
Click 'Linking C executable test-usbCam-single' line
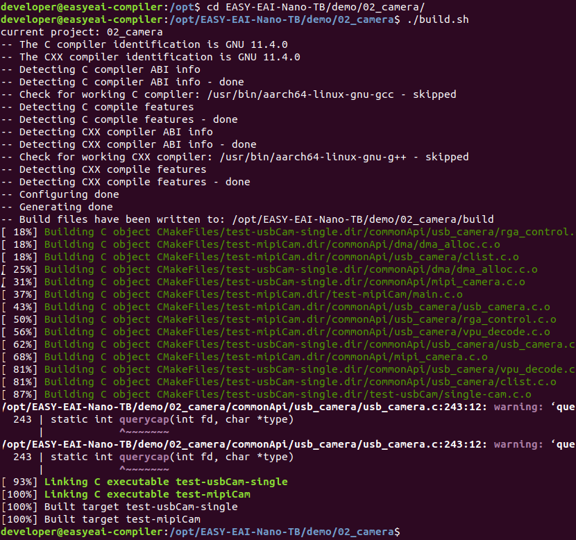click(144, 482)
